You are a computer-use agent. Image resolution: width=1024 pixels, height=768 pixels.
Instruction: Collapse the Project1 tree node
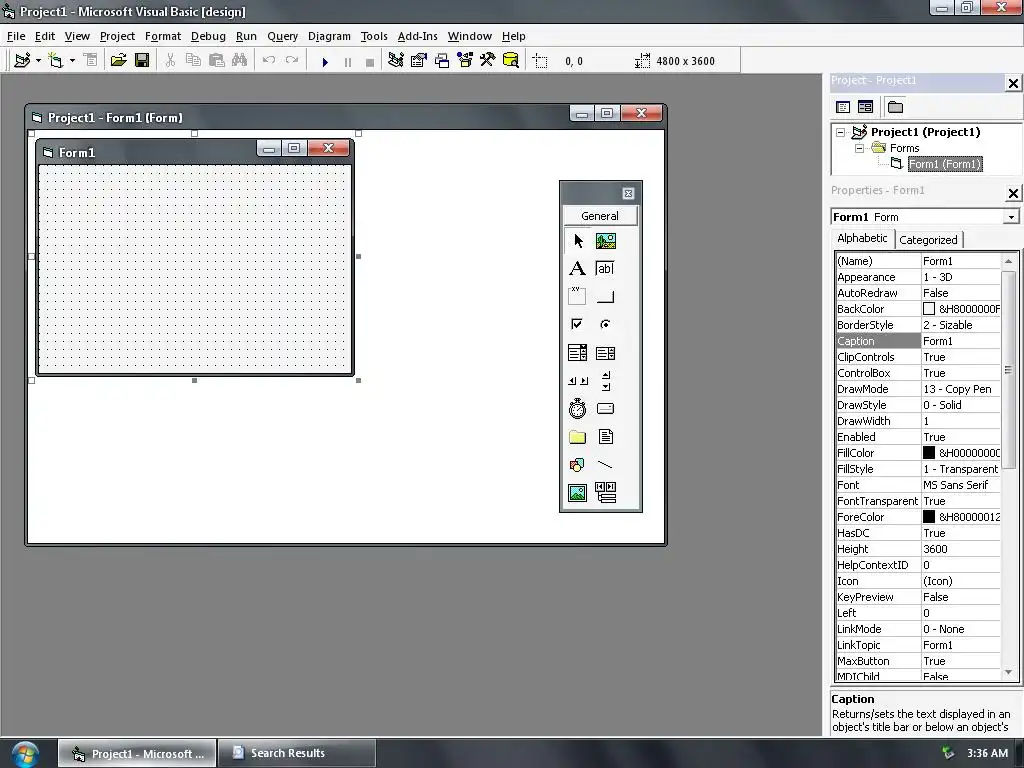840,132
